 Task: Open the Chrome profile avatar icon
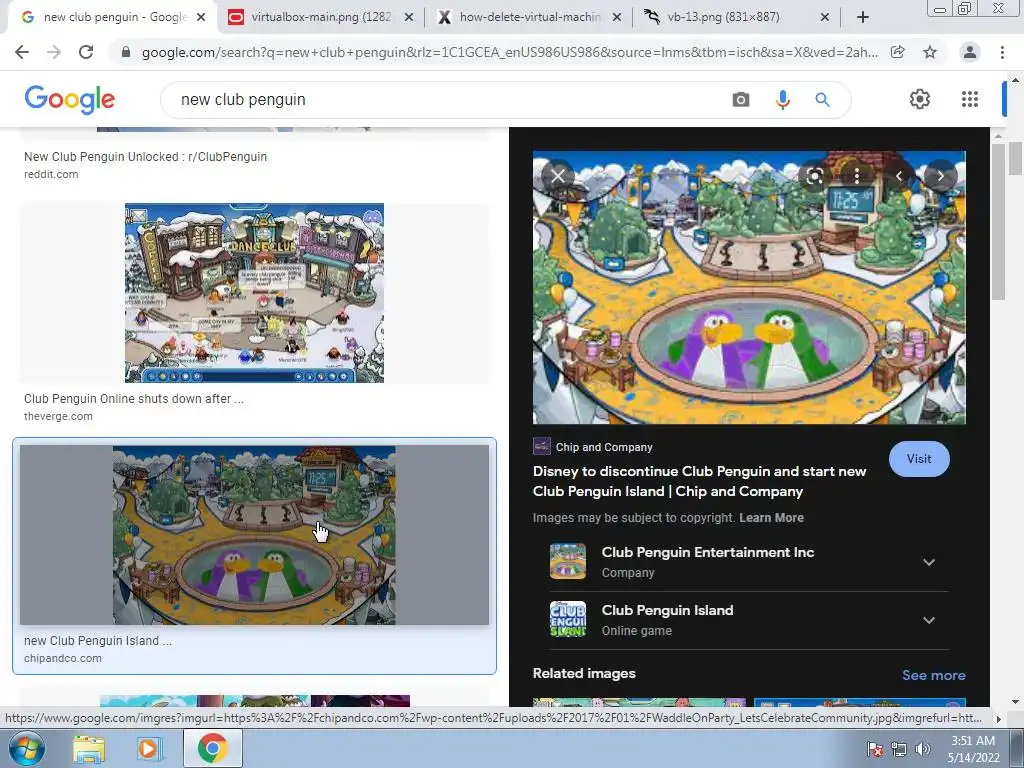970,52
